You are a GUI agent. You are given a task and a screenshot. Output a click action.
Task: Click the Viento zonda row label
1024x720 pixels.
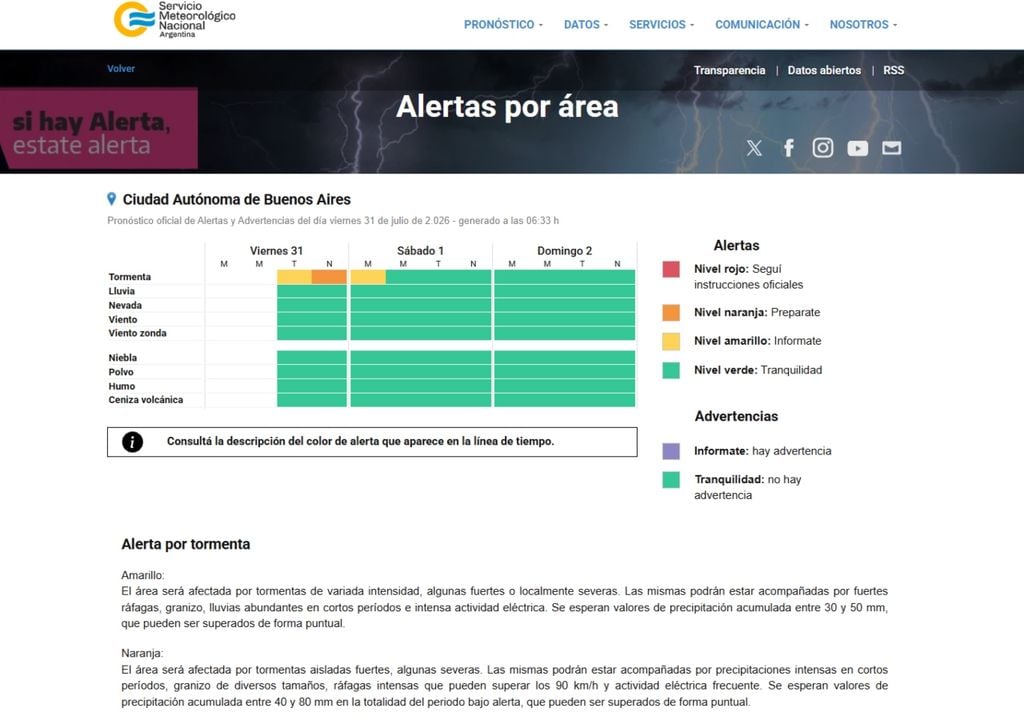[x=137, y=333]
